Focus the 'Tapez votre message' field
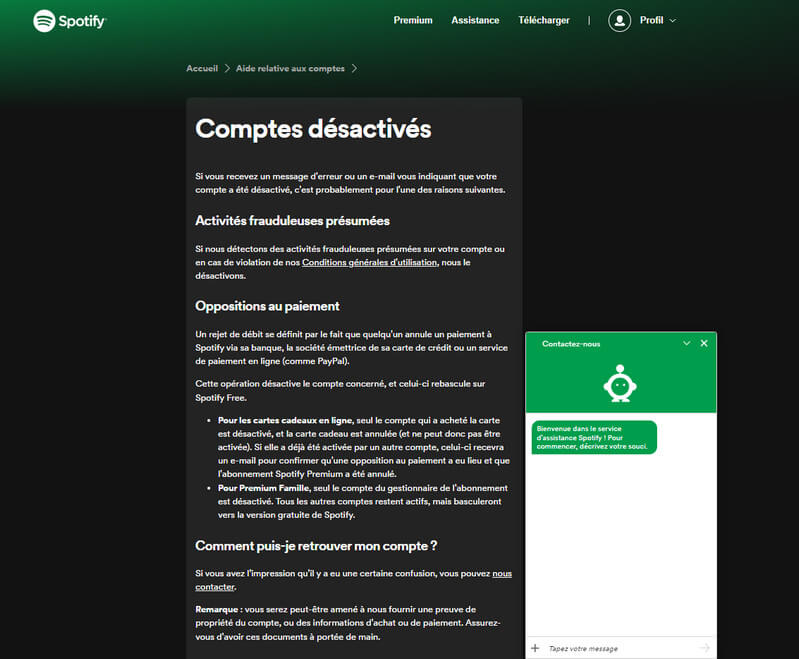The height and width of the screenshot is (659, 799). point(620,648)
